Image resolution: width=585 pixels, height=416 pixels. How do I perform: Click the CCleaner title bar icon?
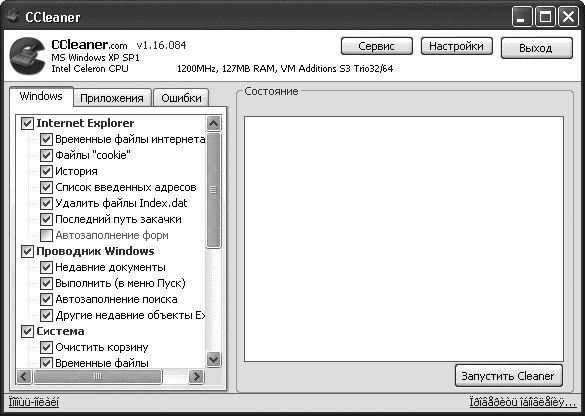coord(13,16)
